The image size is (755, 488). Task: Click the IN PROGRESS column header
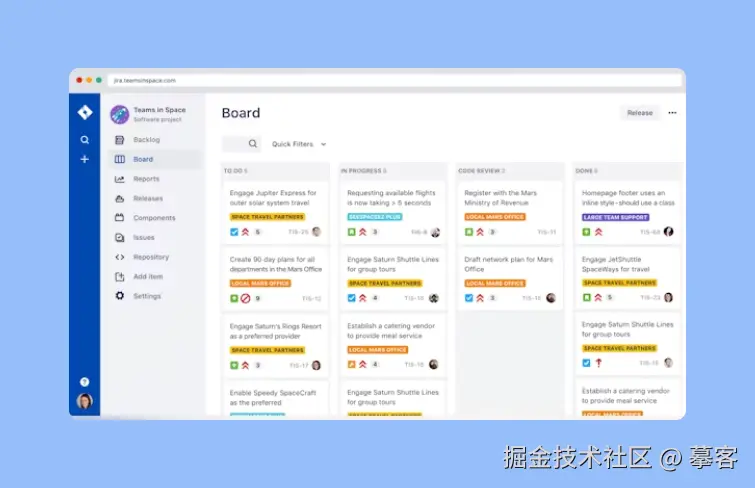point(364,171)
